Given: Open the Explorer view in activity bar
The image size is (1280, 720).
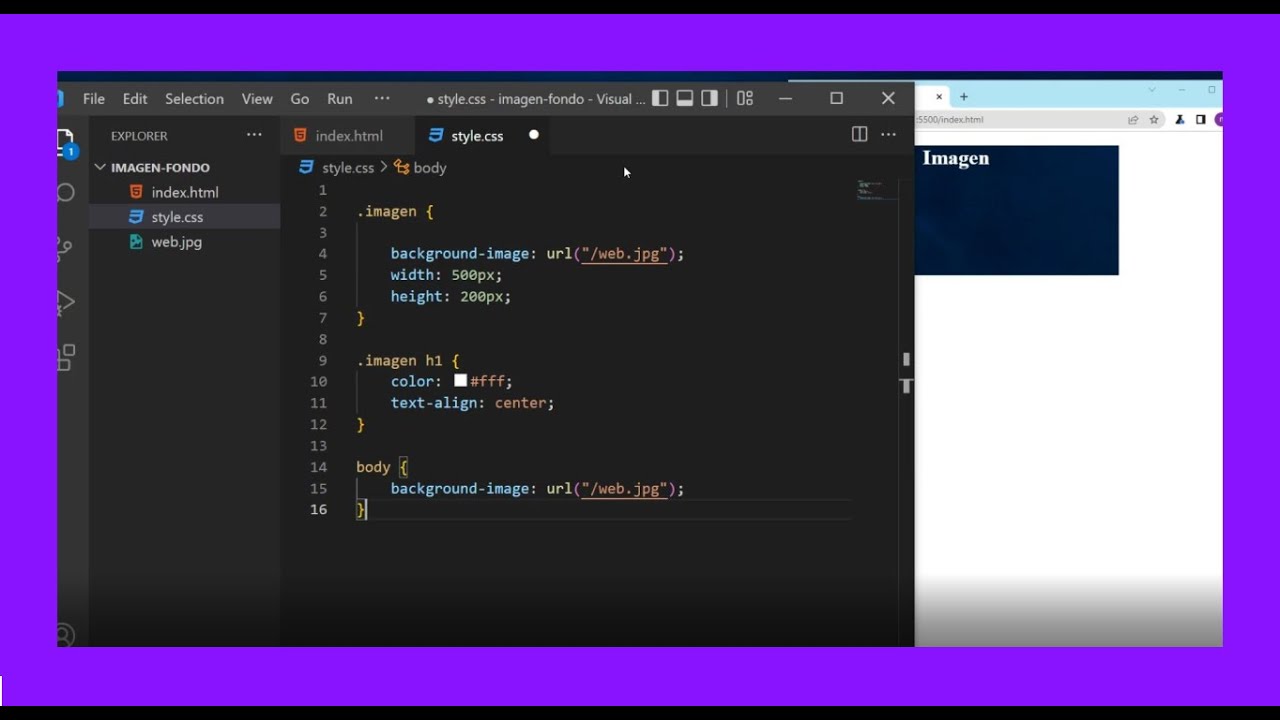Looking at the screenshot, I should click(x=66, y=142).
